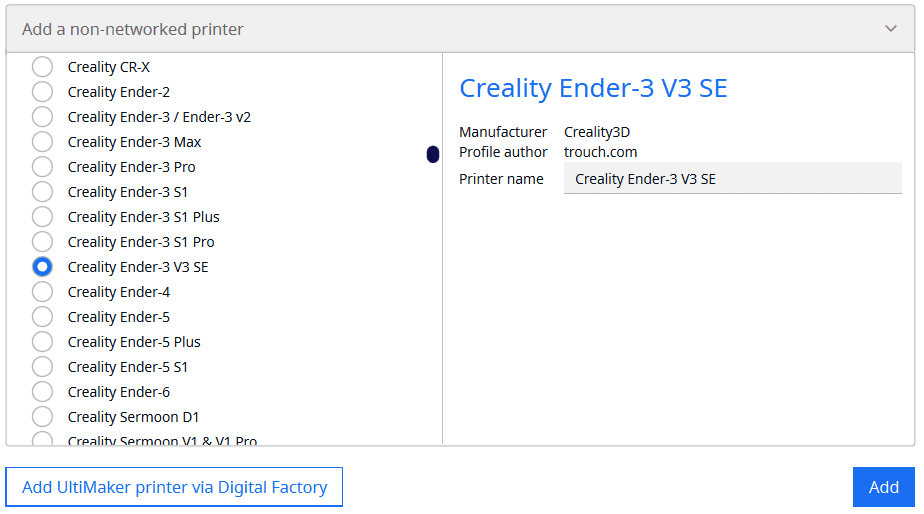Choose Creality Ender-5 from the list
The height and width of the screenshot is (514, 924).
(42, 317)
